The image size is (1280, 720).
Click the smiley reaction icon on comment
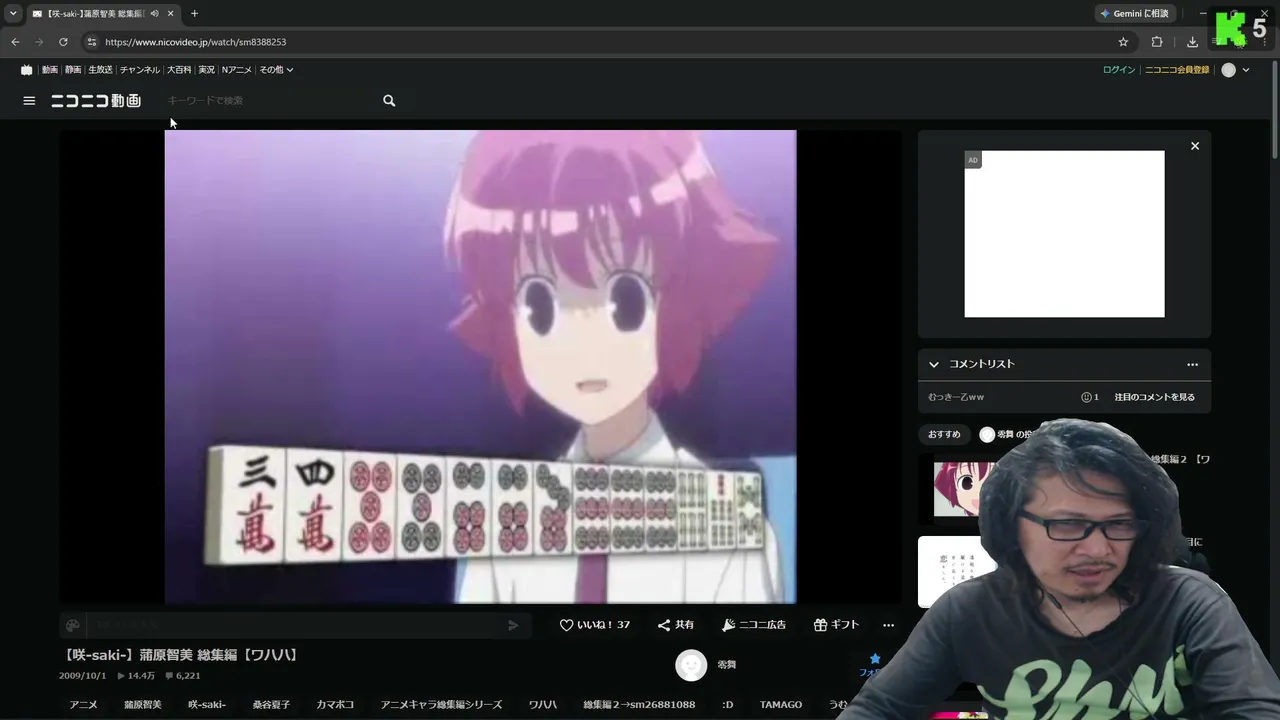click(x=1086, y=397)
